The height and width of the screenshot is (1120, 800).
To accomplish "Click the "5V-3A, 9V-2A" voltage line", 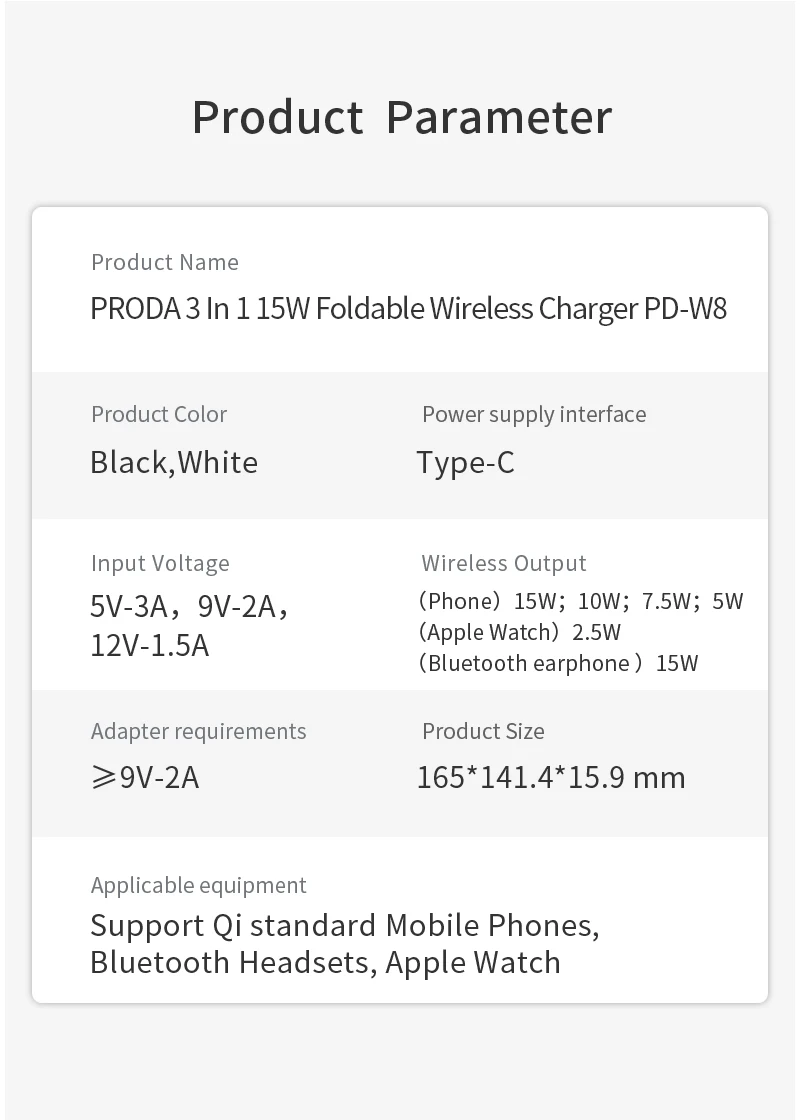I will point(189,606).
